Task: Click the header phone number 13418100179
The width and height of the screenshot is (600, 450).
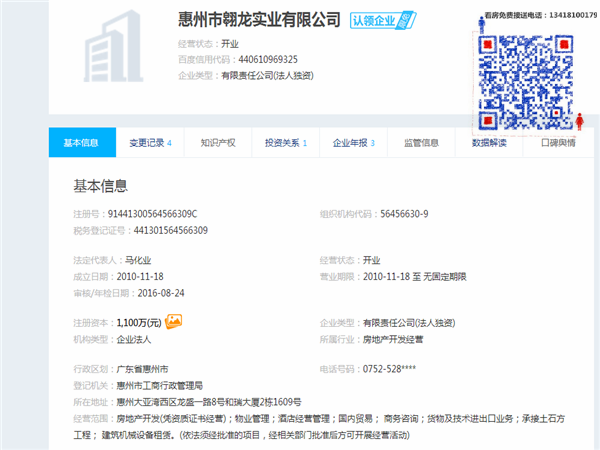Action: [x=573, y=15]
